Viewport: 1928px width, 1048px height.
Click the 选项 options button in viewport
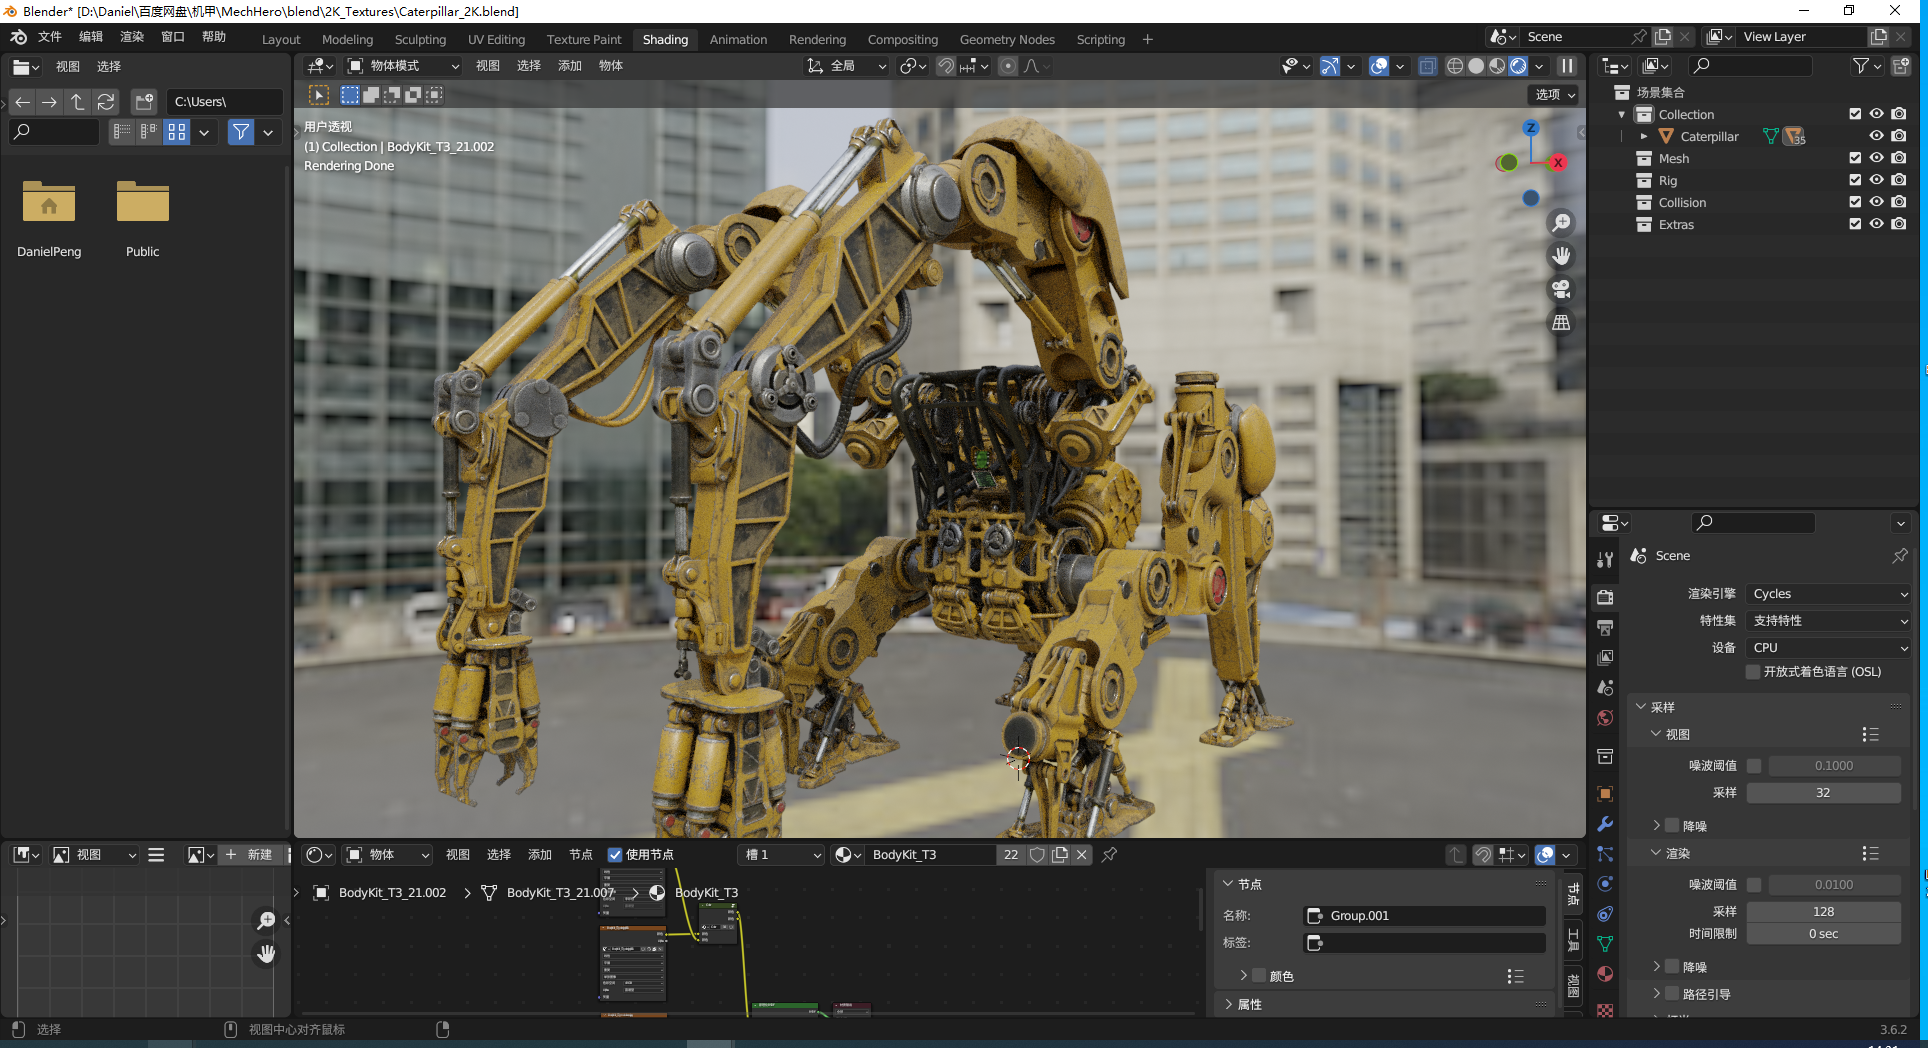[1555, 94]
